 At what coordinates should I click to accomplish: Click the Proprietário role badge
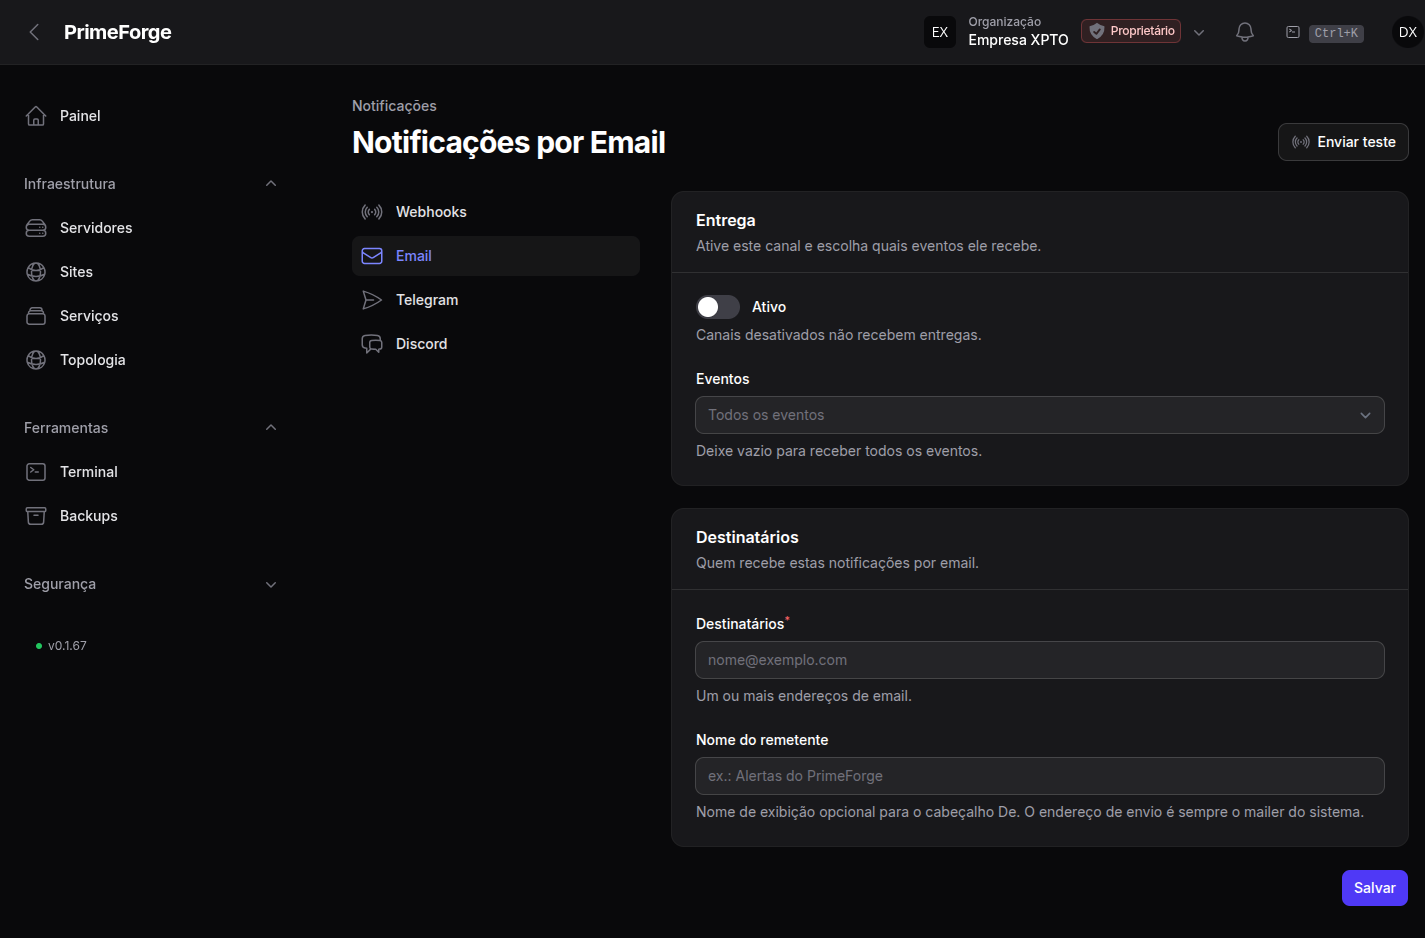pos(1131,31)
